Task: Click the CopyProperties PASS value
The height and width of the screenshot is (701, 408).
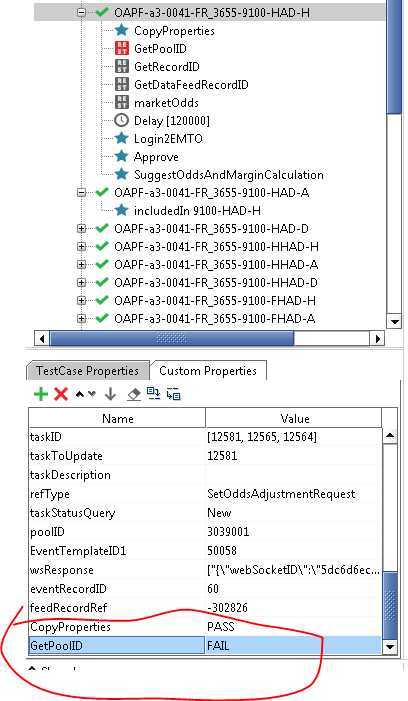Action: [x=221, y=627]
